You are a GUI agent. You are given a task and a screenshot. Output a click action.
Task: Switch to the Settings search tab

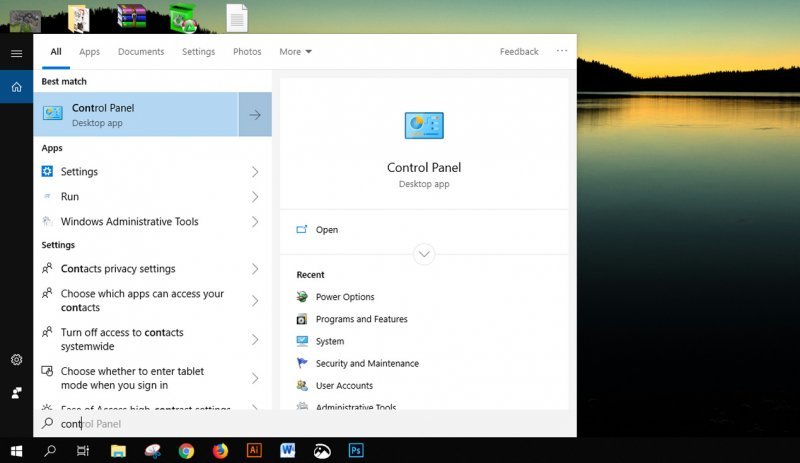[198, 52]
